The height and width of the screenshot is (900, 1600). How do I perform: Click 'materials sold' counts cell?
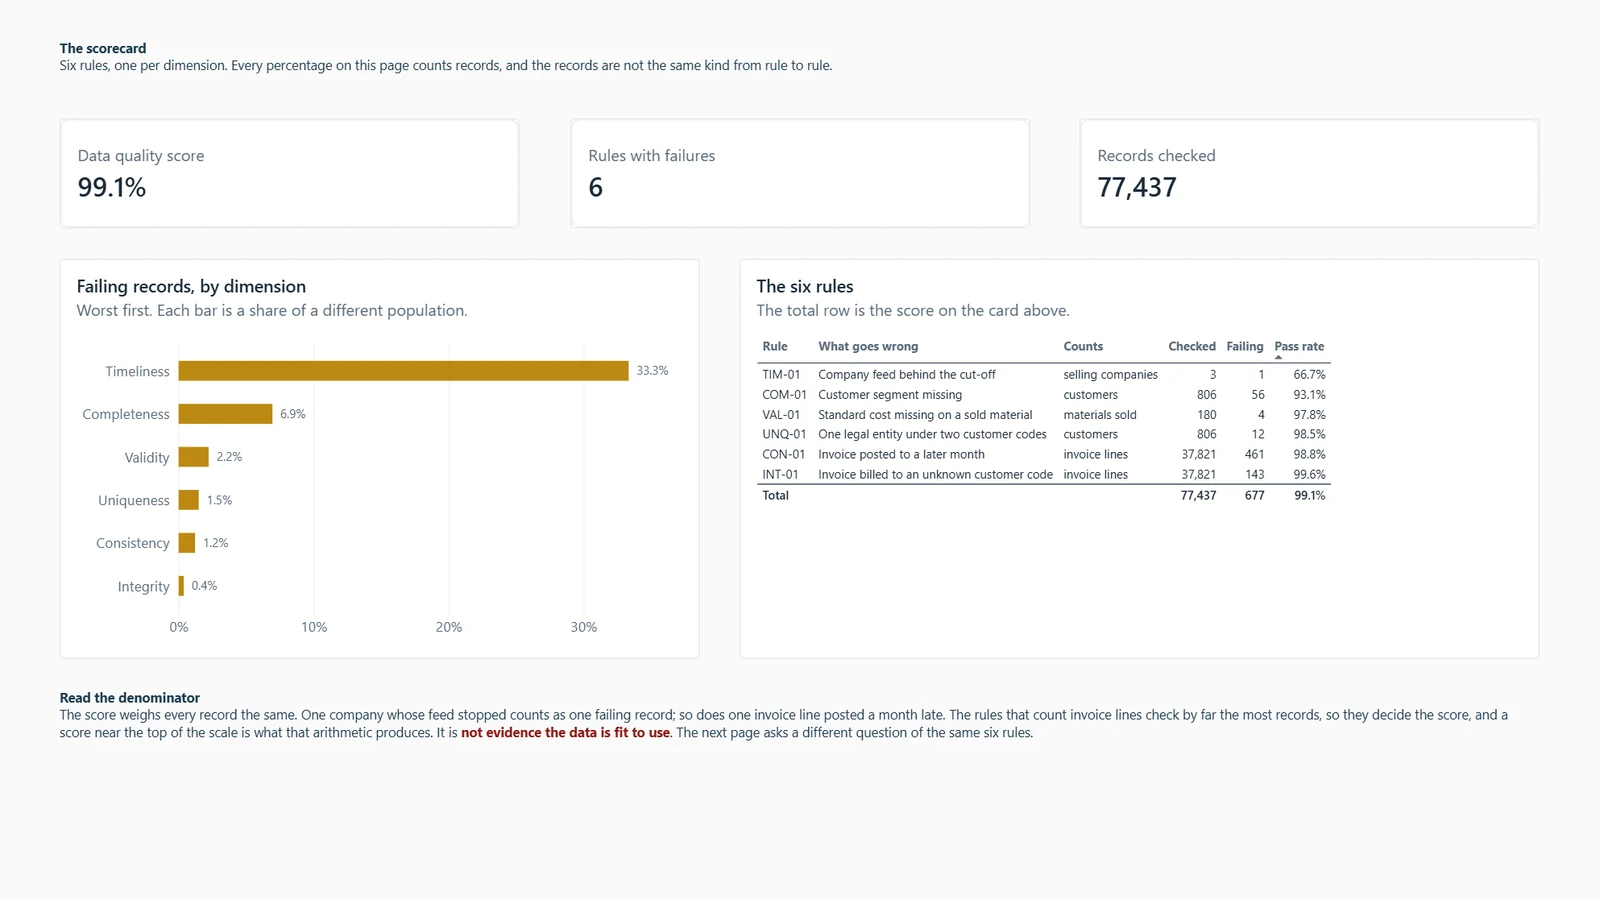click(1100, 415)
